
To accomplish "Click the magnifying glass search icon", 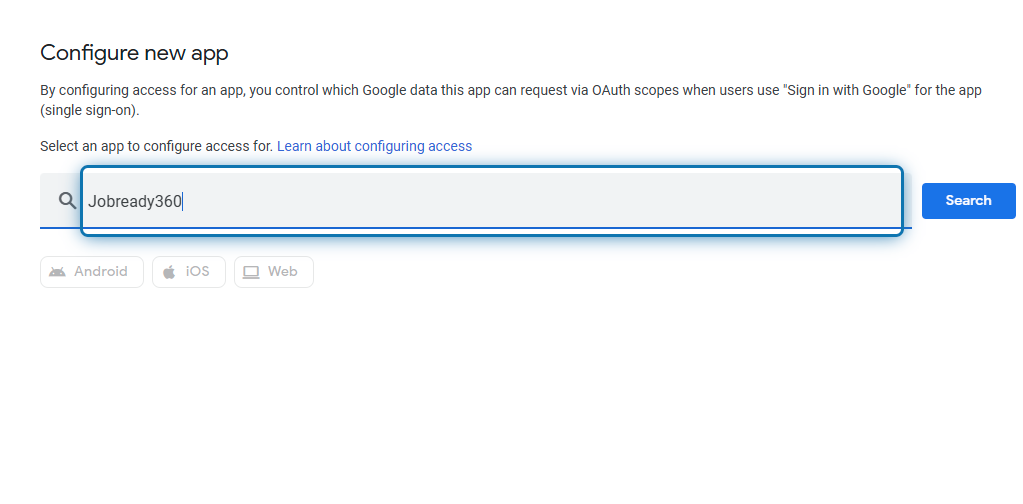I will click(67, 200).
